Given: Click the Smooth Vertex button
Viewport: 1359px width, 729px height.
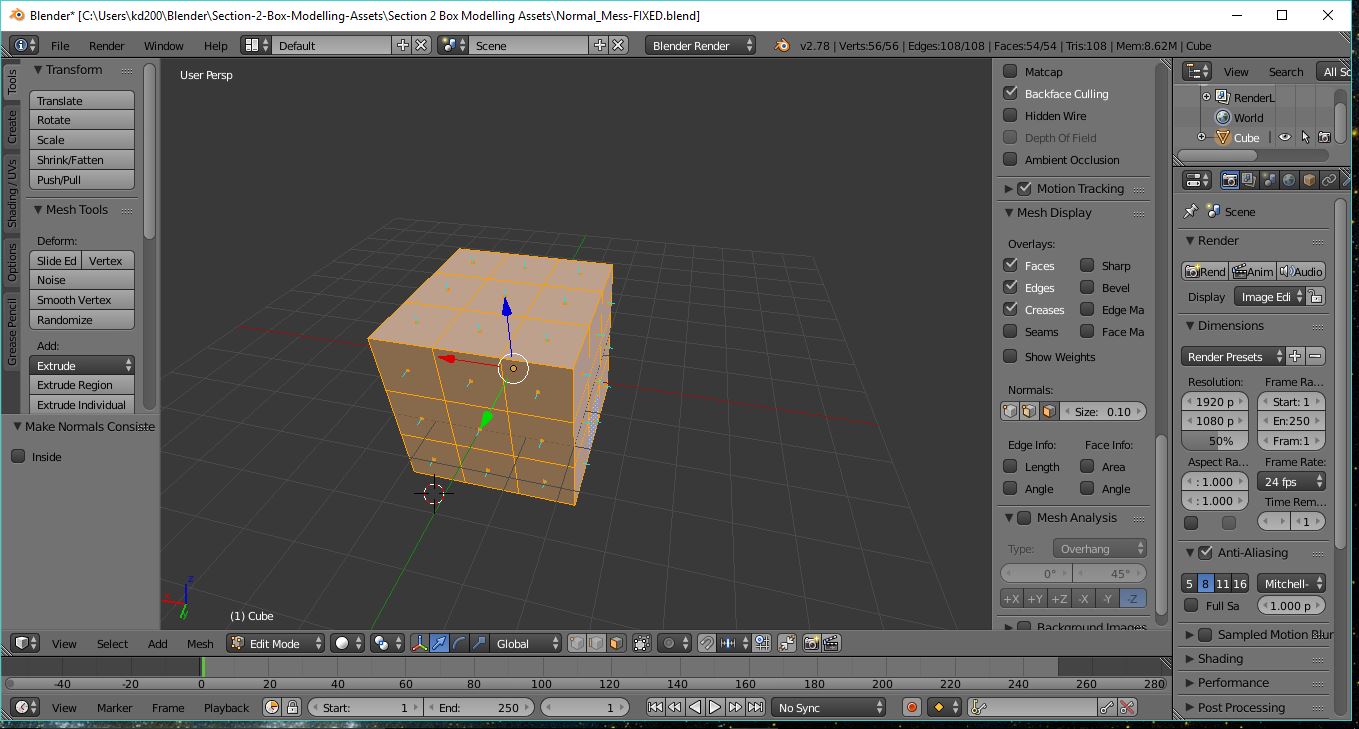Looking at the screenshot, I should click(81, 300).
